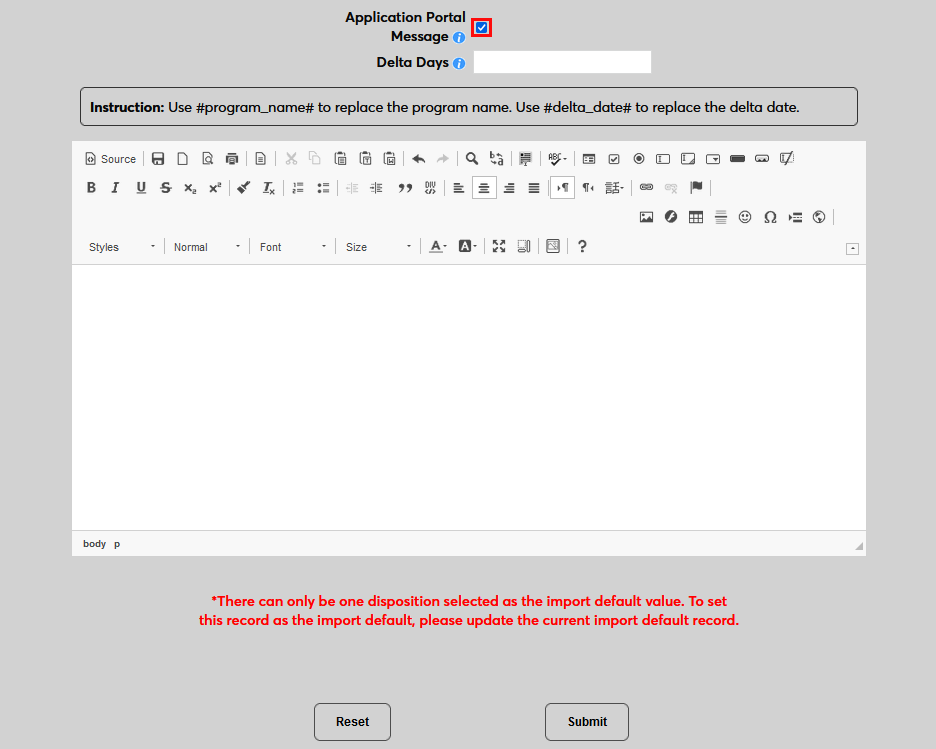The image size is (936, 749).
Task: Click the Paste icon
Action: point(340,159)
